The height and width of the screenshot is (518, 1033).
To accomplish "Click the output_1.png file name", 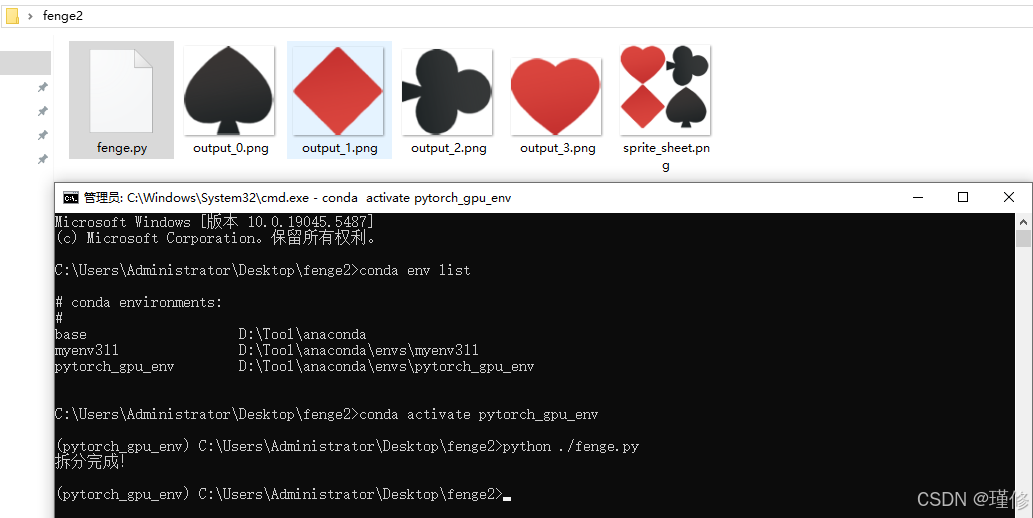I will click(340, 148).
